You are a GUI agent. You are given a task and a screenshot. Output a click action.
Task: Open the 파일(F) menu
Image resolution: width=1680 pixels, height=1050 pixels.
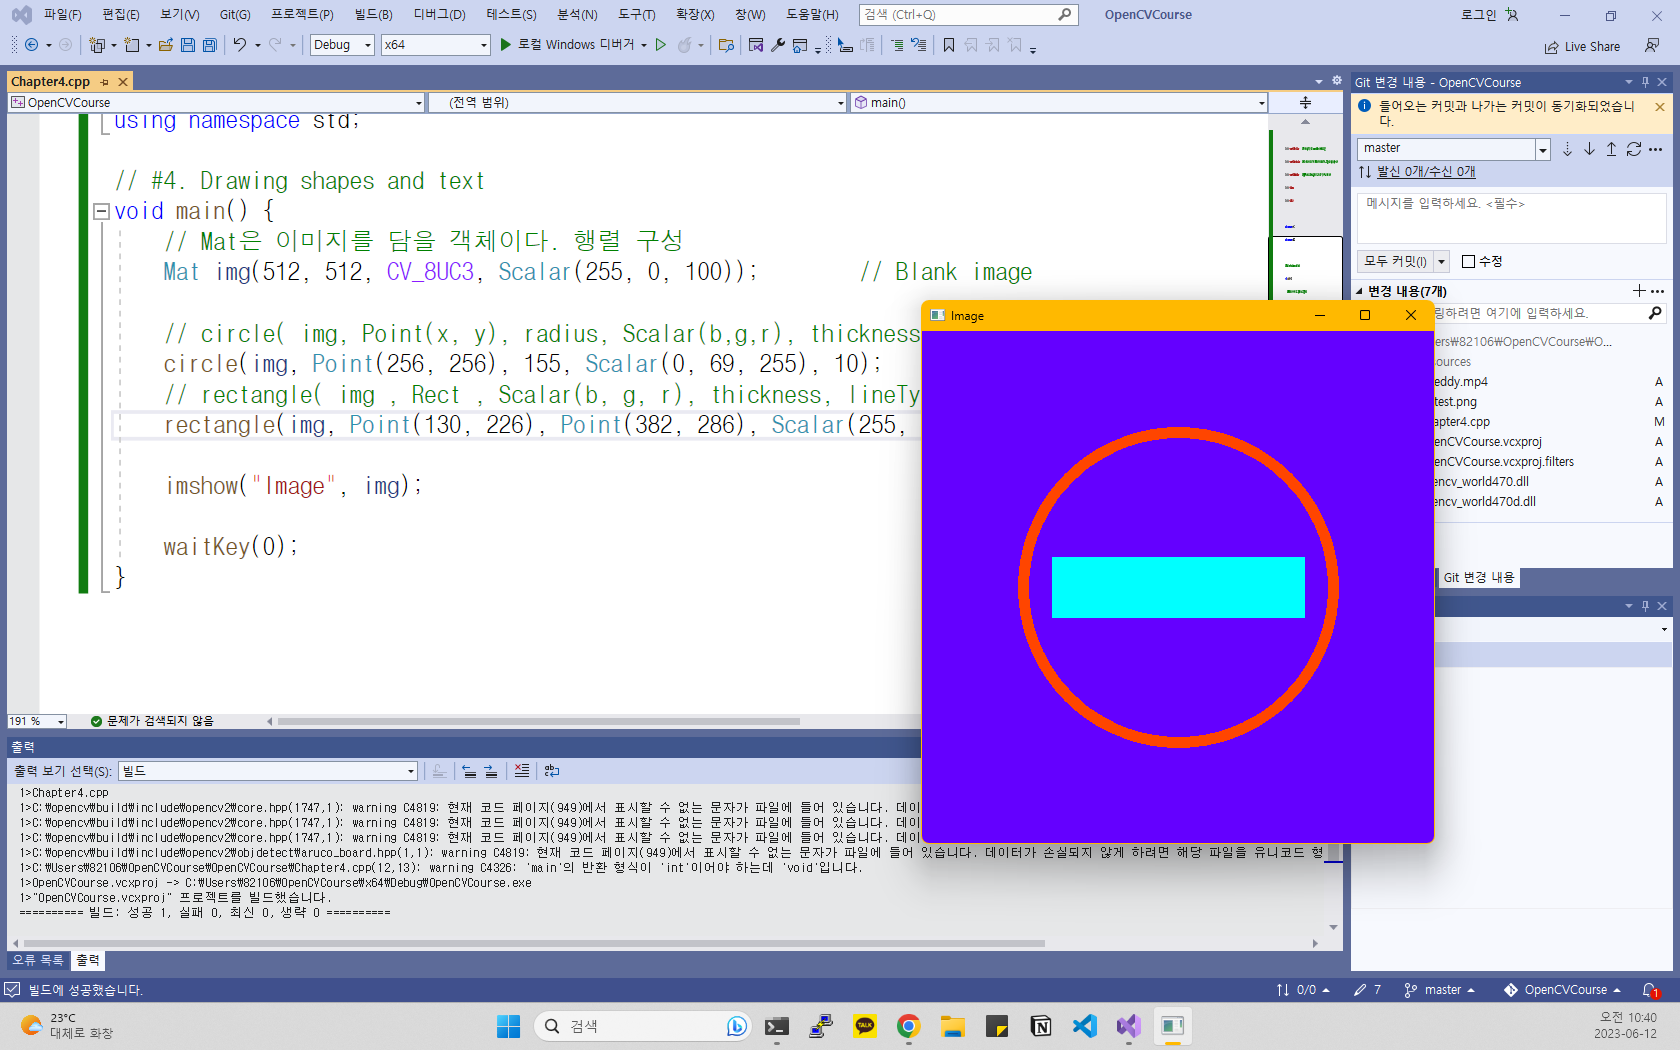coord(62,15)
